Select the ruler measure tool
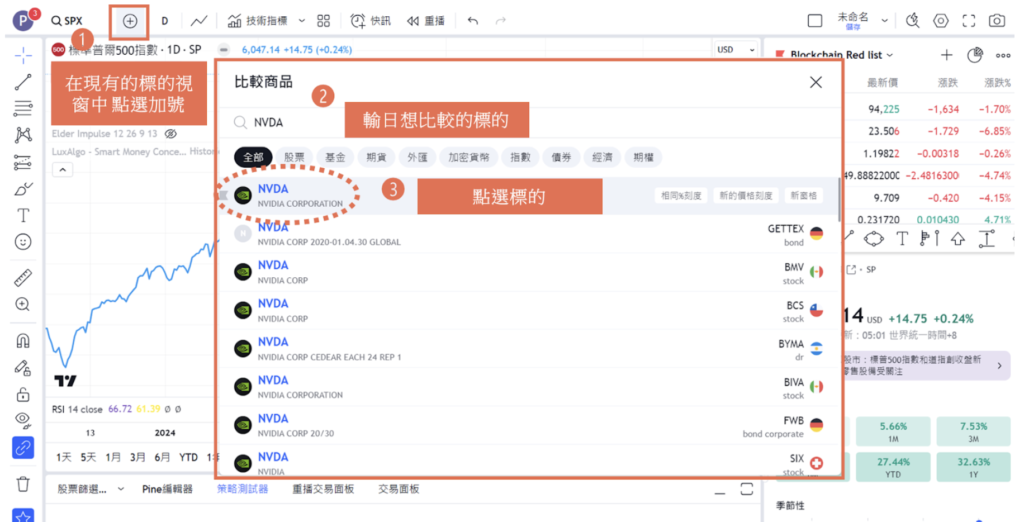The width and height of the screenshot is (1024, 522). click(x=23, y=277)
